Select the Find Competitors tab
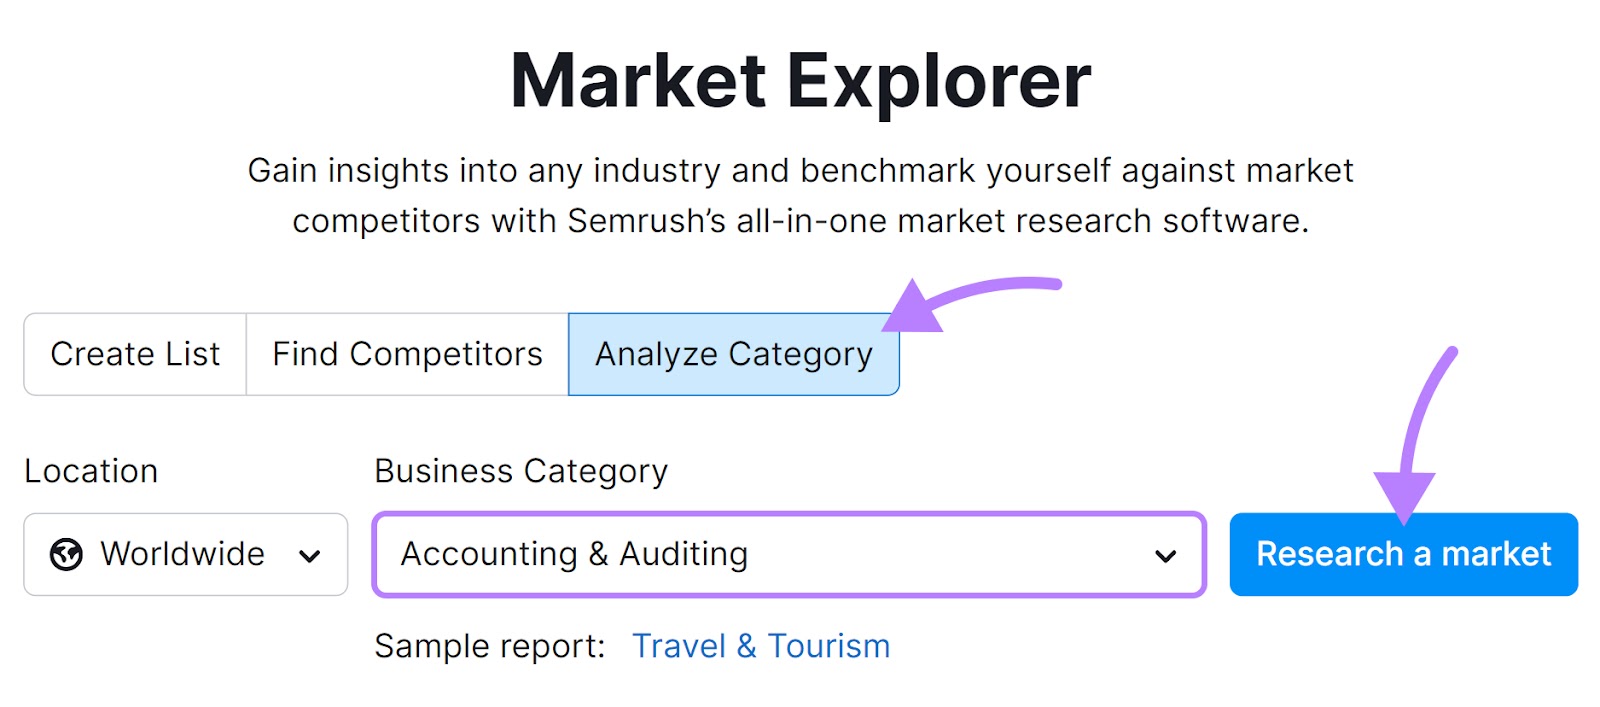 [x=405, y=353]
